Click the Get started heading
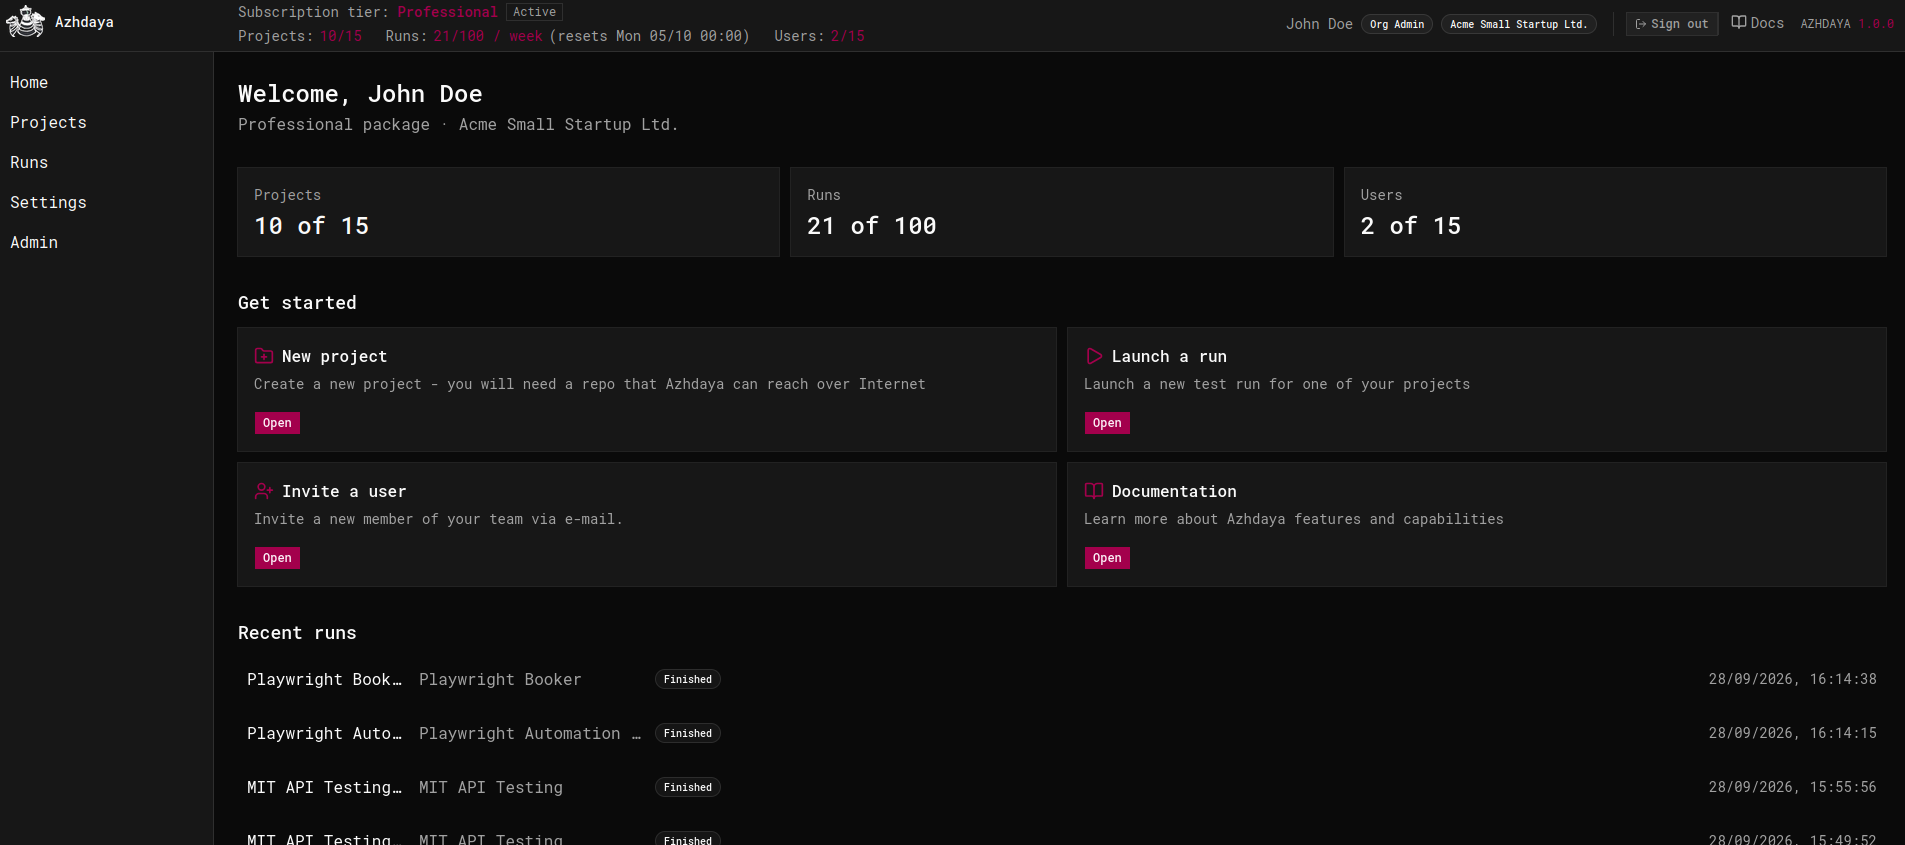The width and height of the screenshot is (1905, 845). tap(297, 303)
